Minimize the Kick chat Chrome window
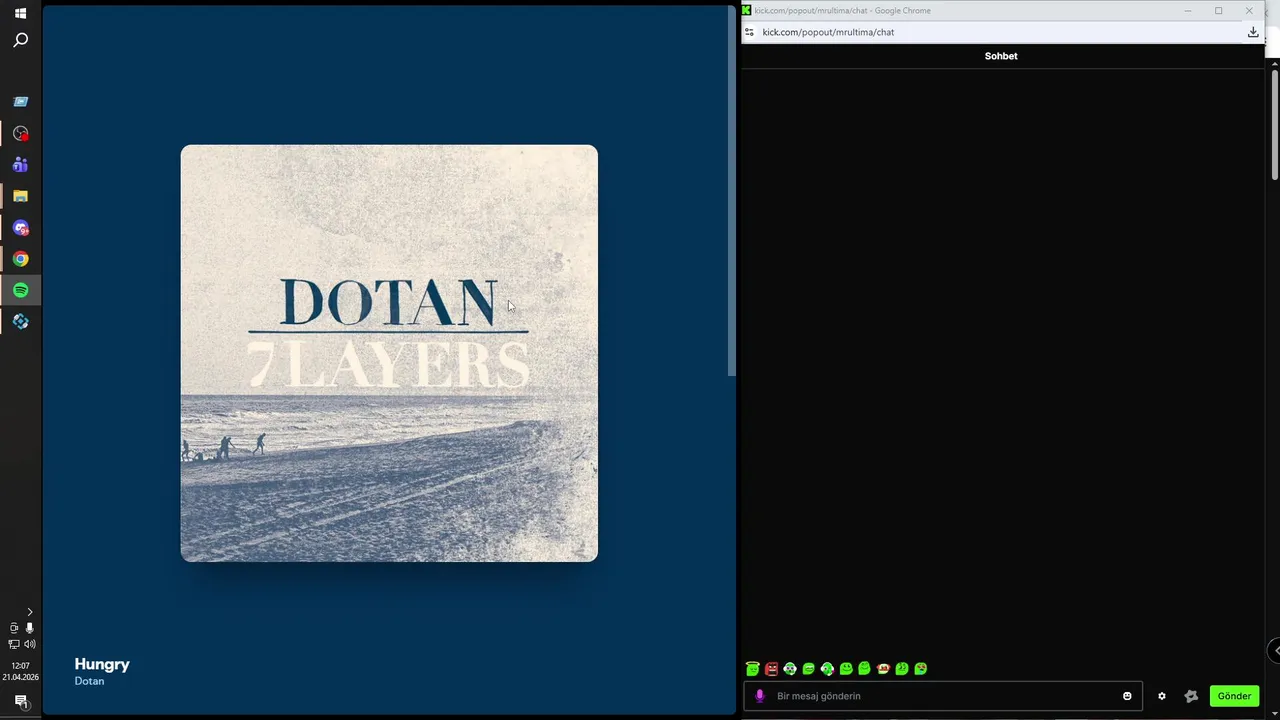This screenshot has height=720, width=1280. point(1188,10)
